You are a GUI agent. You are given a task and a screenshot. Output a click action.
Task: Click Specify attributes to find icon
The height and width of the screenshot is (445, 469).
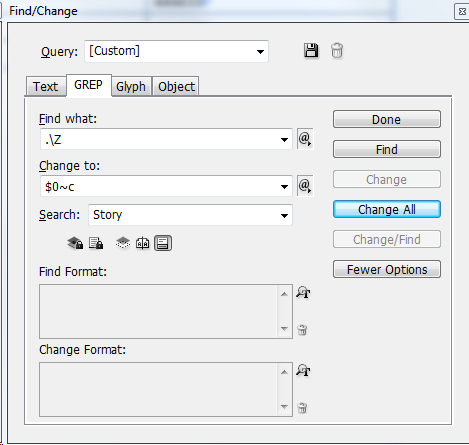click(303, 293)
